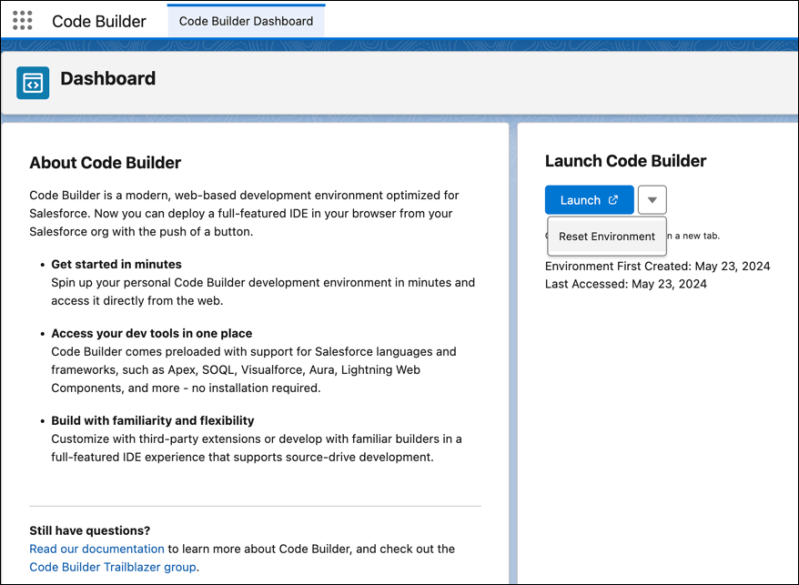Click the Code Builder app name
799x585 pixels.
click(99, 21)
